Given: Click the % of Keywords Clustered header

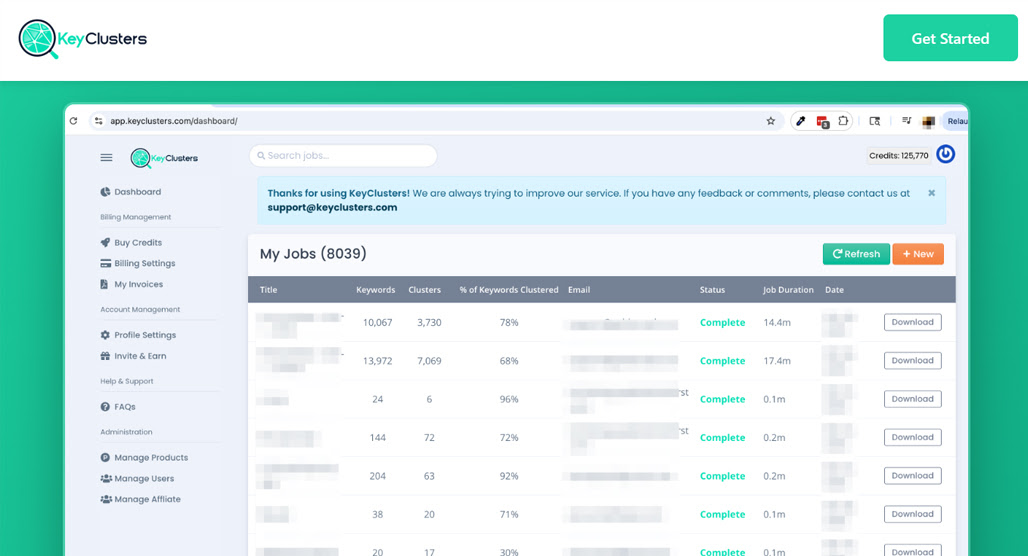Looking at the screenshot, I should pyautogui.click(x=509, y=290).
